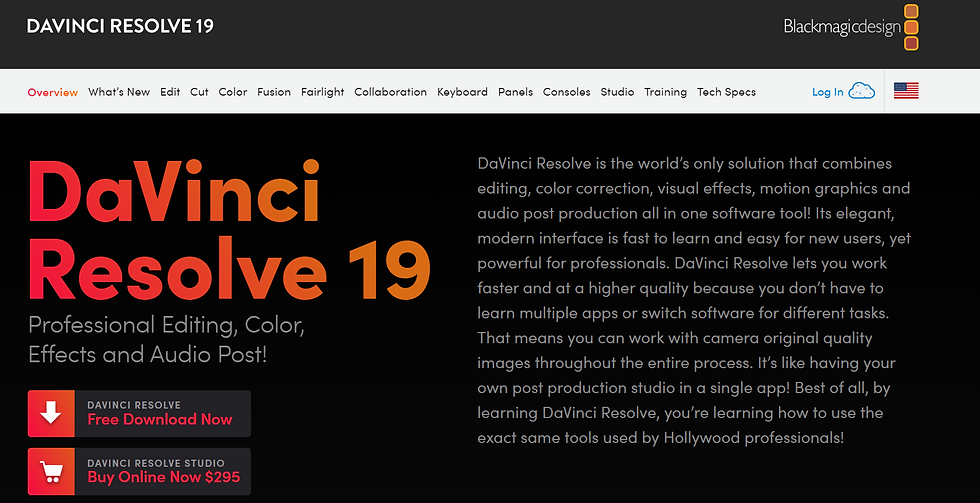Open the Edit page tab
The height and width of the screenshot is (503, 980).
point(170,92)
